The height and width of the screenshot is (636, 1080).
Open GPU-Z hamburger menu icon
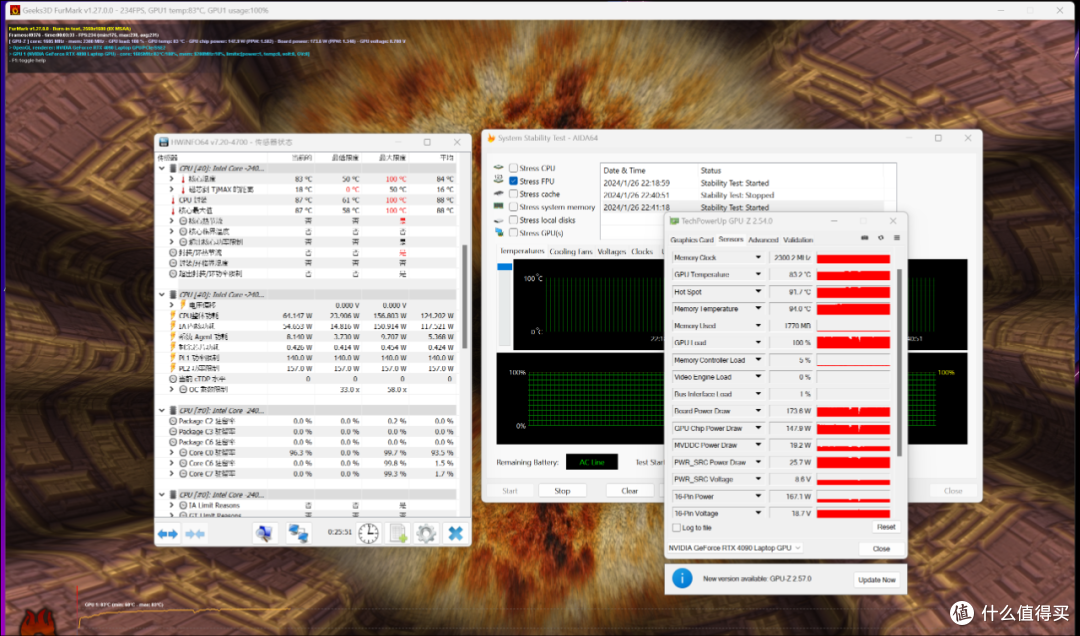[x=896, y=238]
